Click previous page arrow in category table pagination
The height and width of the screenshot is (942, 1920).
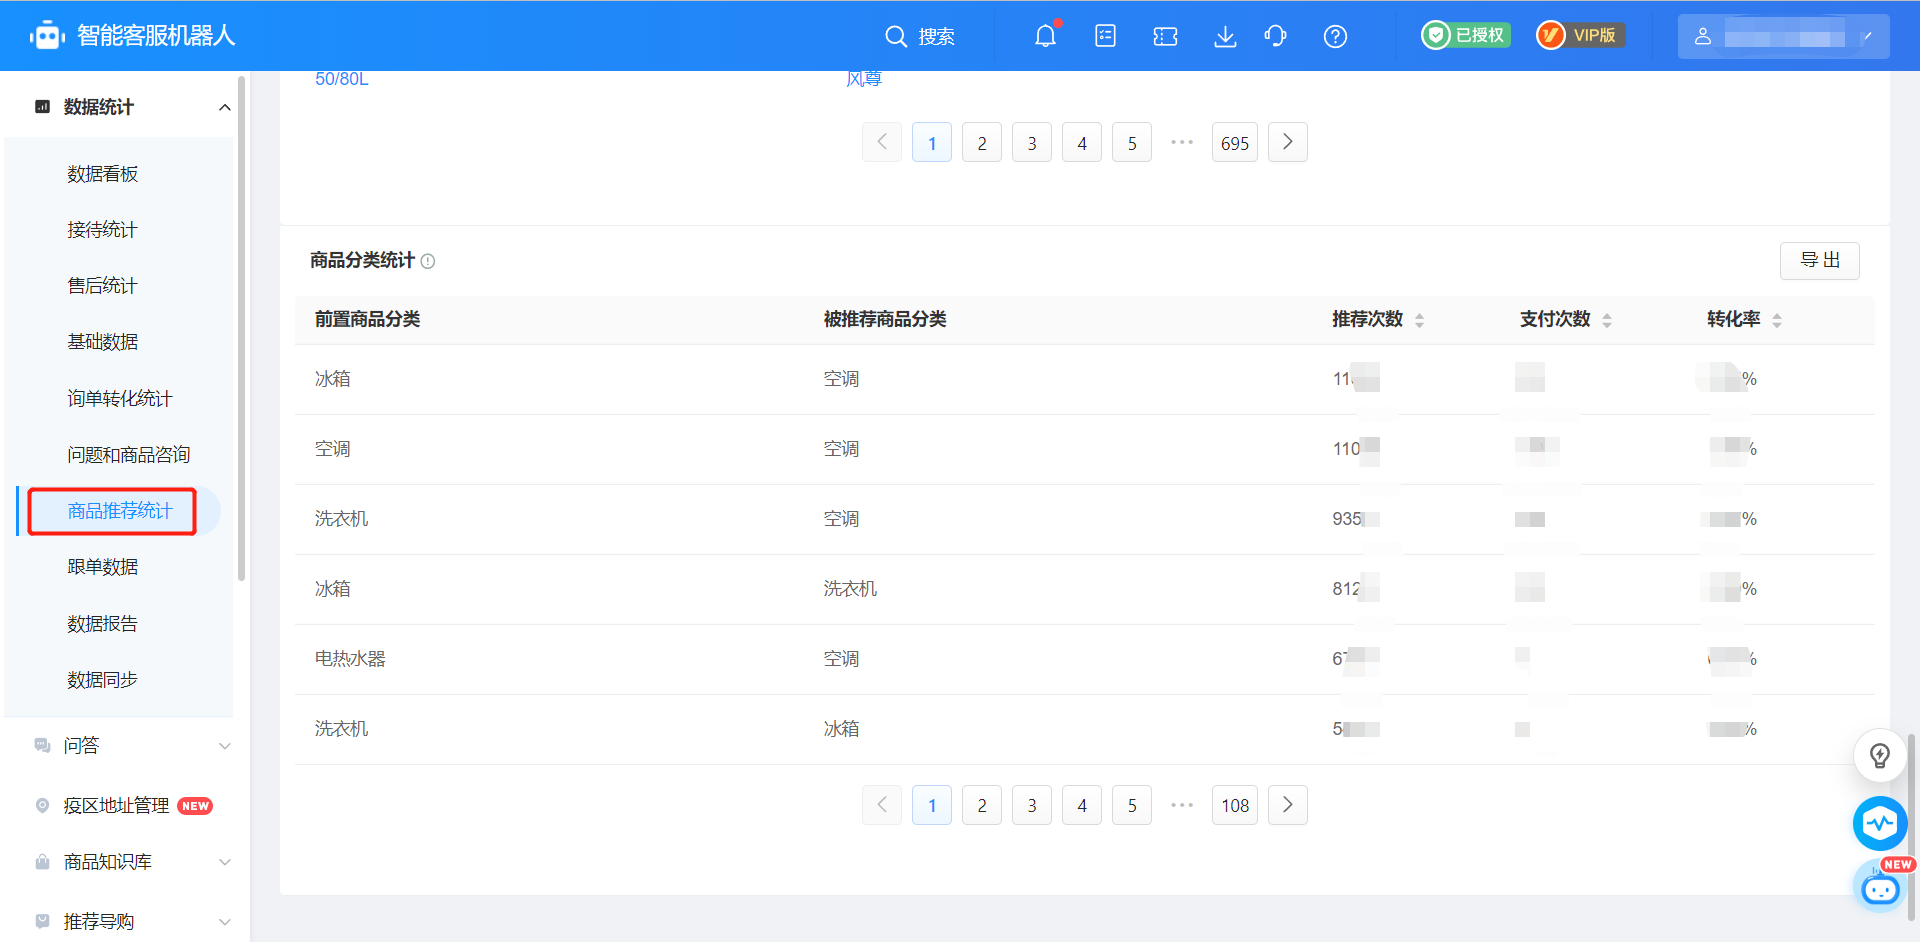pos(882,805)
